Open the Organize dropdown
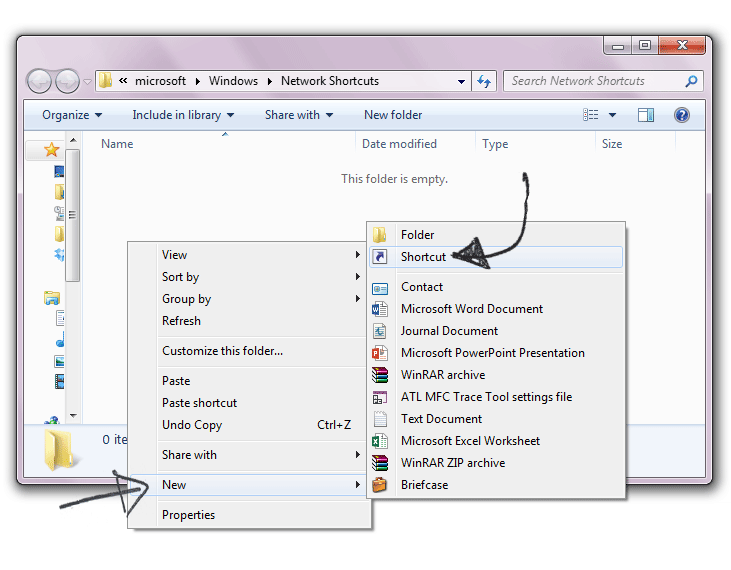Screen dimensions: 731x570 72,115
